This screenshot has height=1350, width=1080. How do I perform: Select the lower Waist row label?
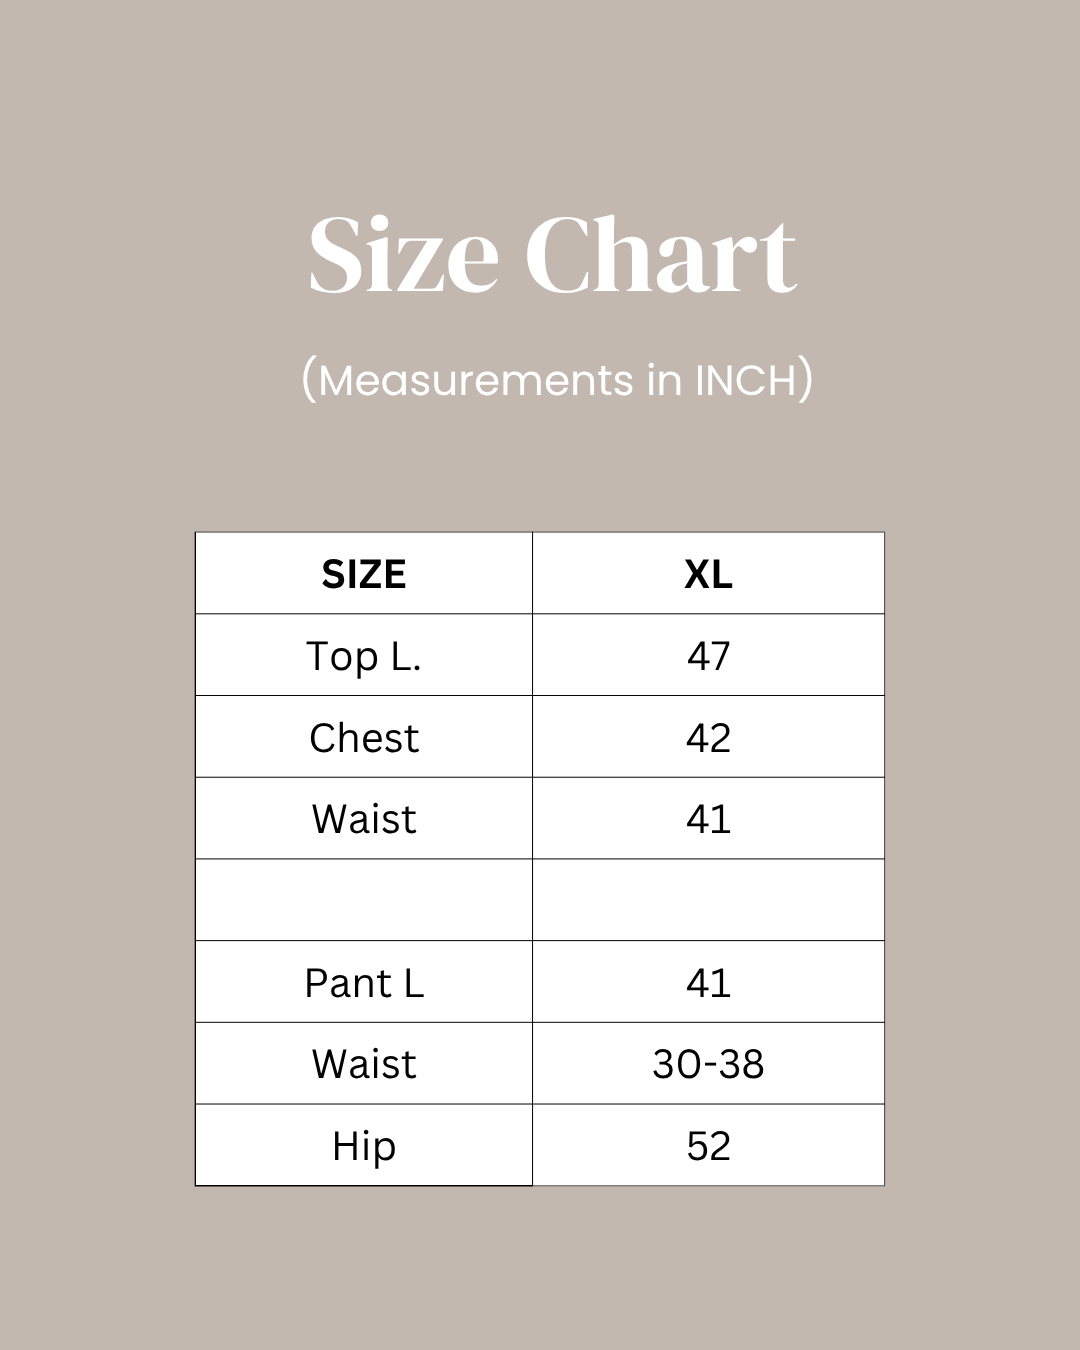tap(364, 1064)
